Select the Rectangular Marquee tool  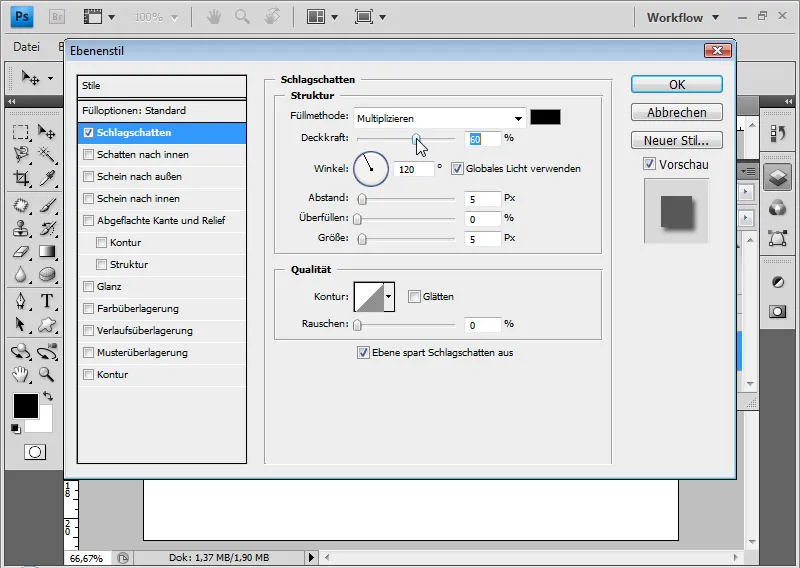[x=20, y=132]
